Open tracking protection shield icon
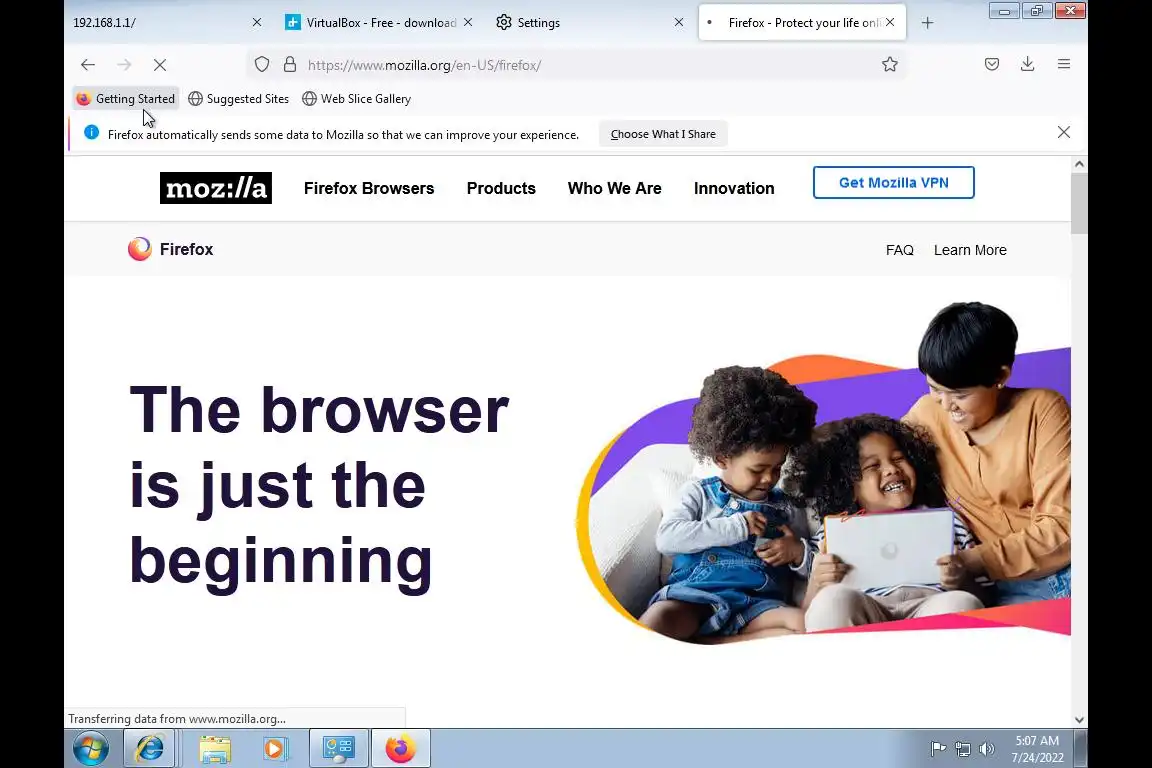Viewport: 1152px width, 768px height. pos(262,65)
